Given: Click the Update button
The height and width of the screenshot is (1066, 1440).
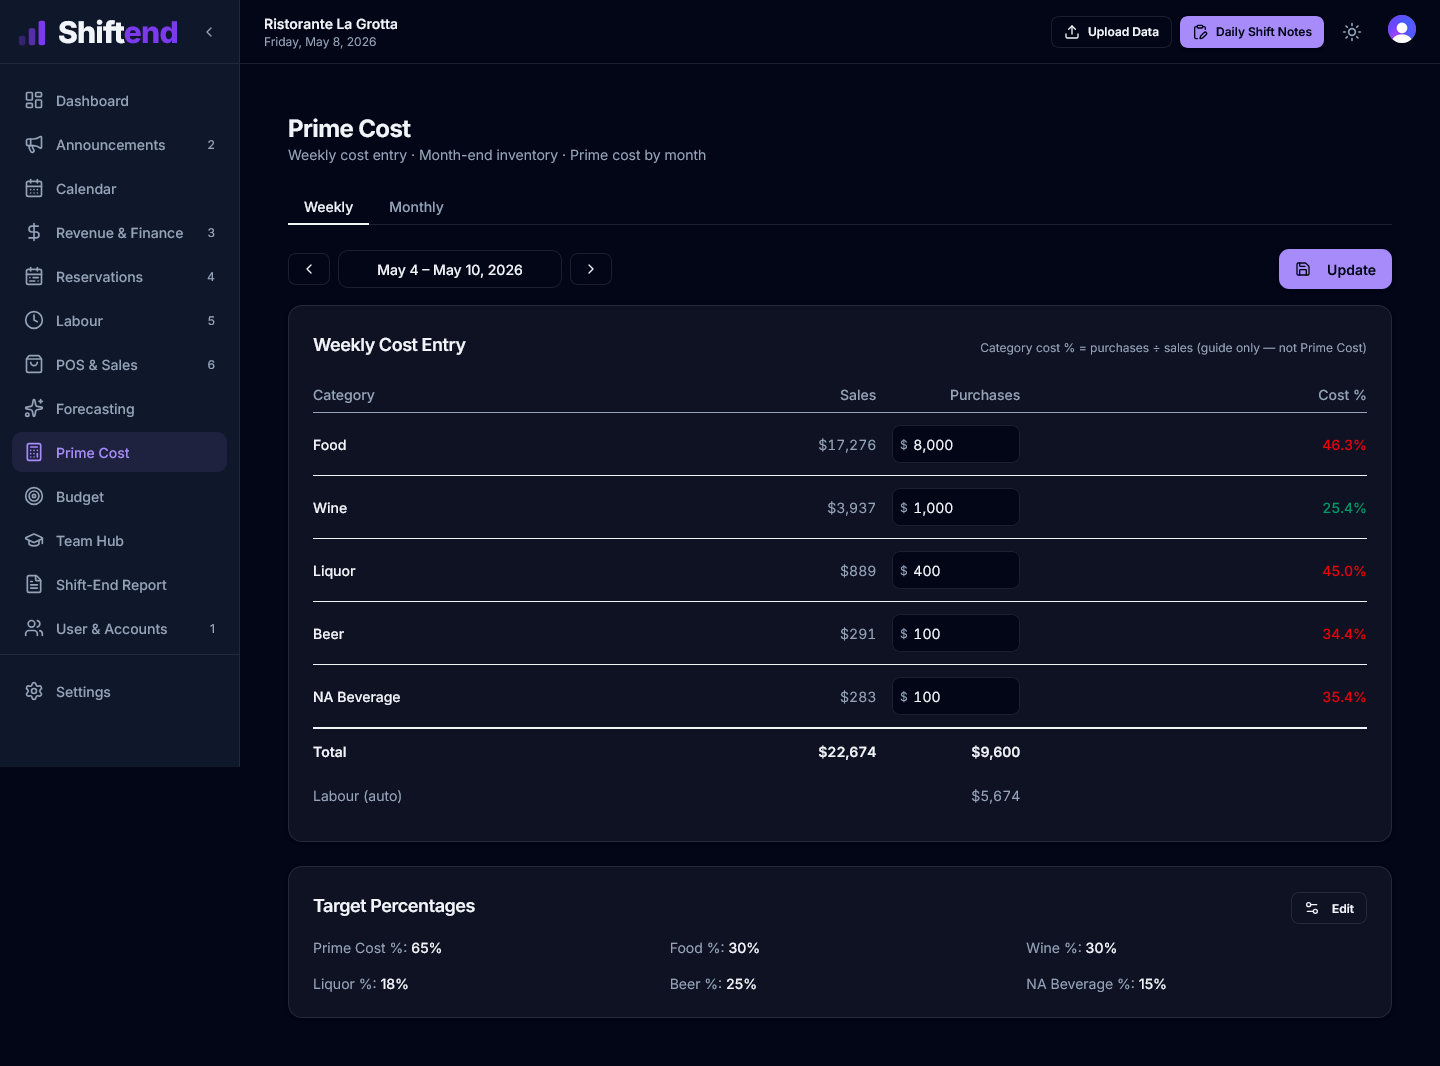Looking at the screenshot, I should click(x=1335, y=269).
